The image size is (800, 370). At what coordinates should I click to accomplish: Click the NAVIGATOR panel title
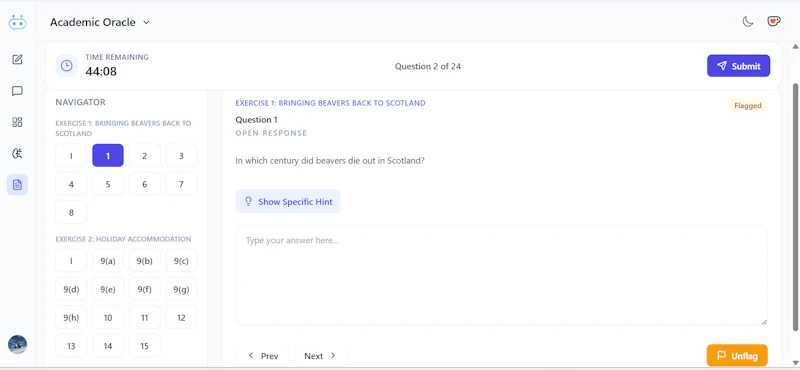click(81, 102)
